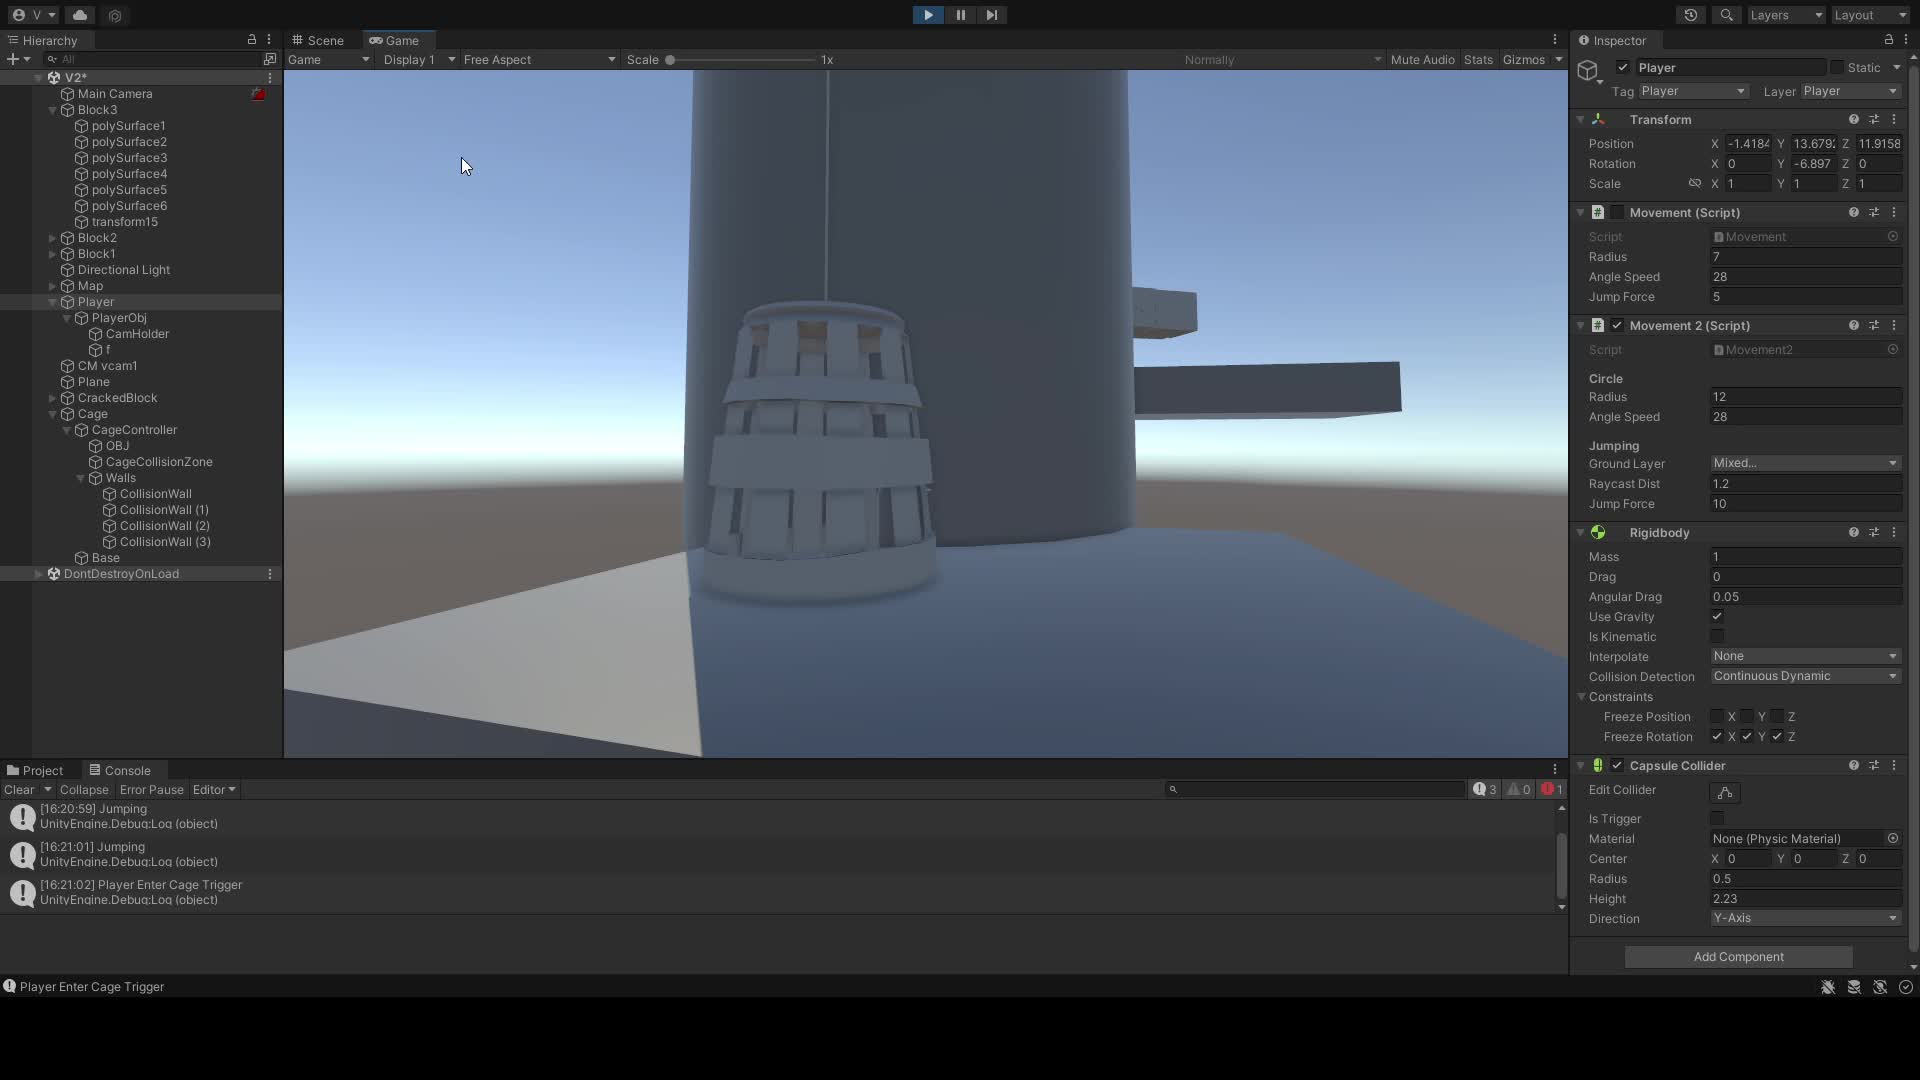
Task: Open the Free Aspect dropdown
Action: point(538,60)
